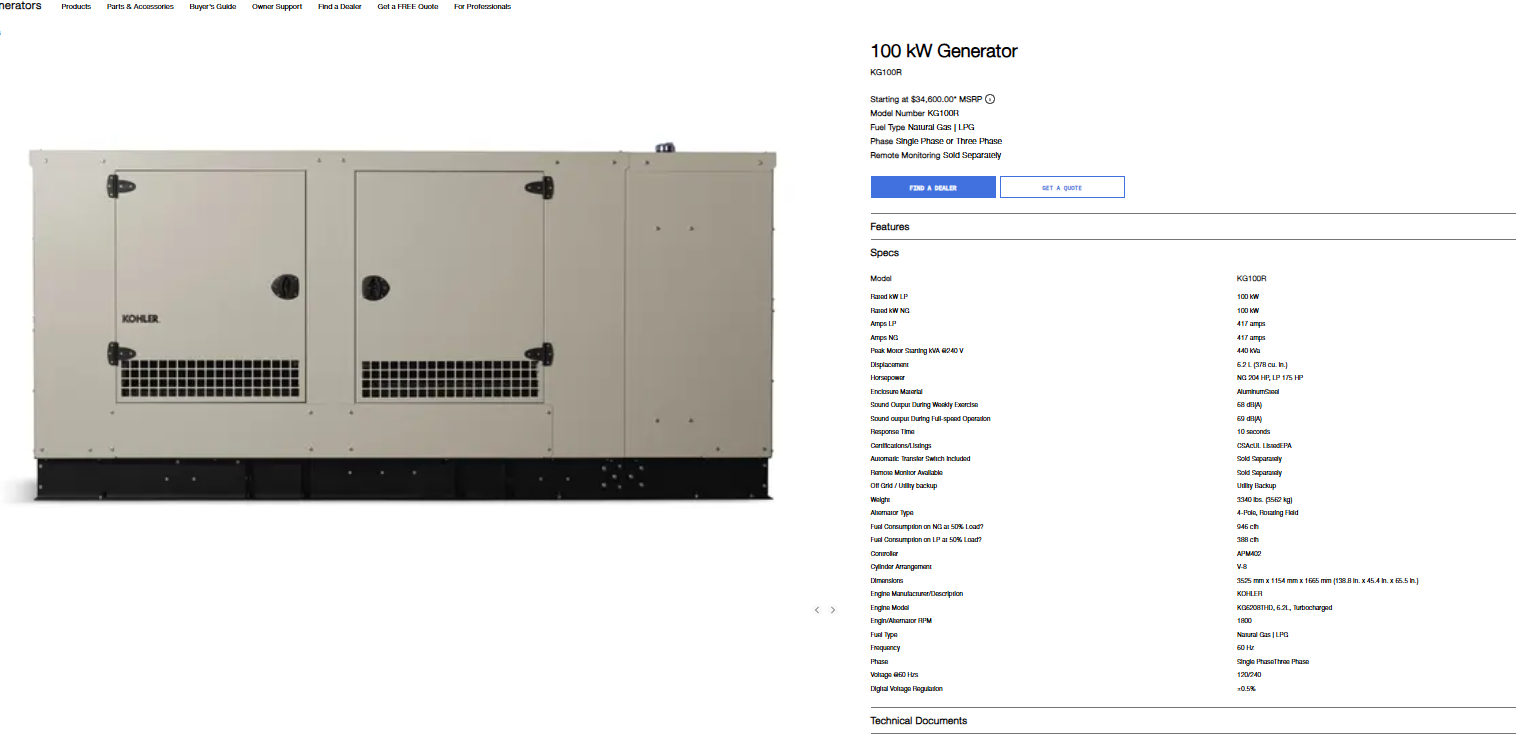Expand the Features section
This screenshot has width=1516, height=742.
(1193, 227)
